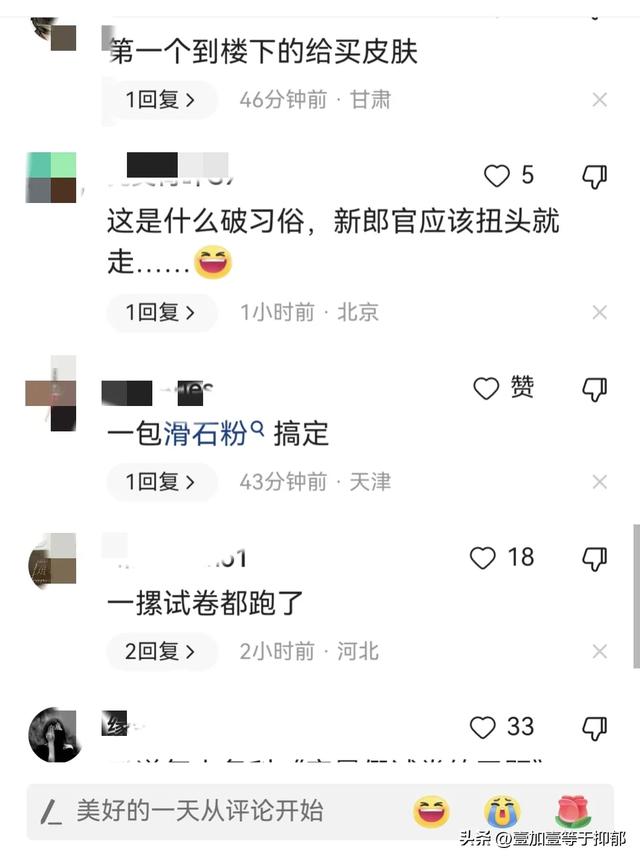Open the 滑石粉 search link

click(214, 433)
